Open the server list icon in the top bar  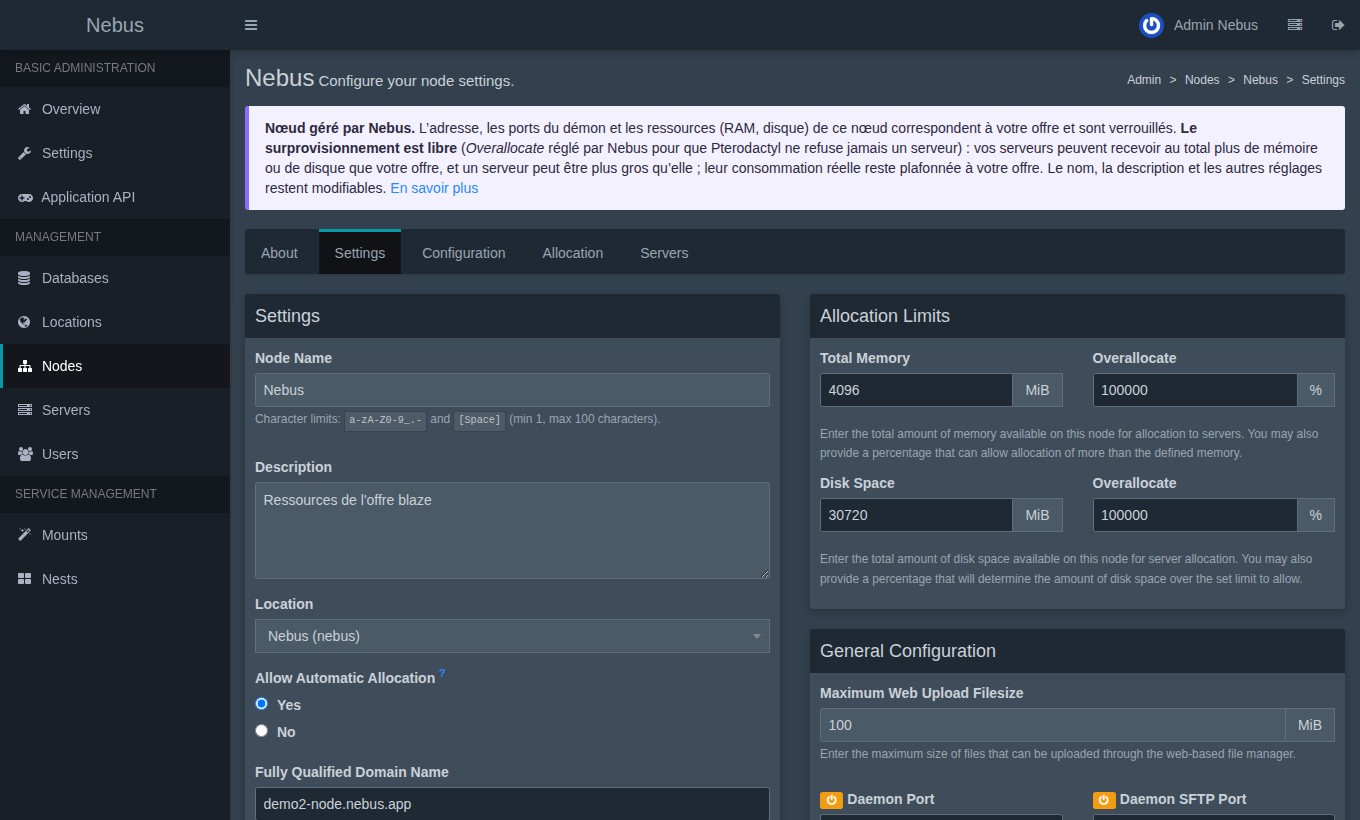click(1295, 25)
